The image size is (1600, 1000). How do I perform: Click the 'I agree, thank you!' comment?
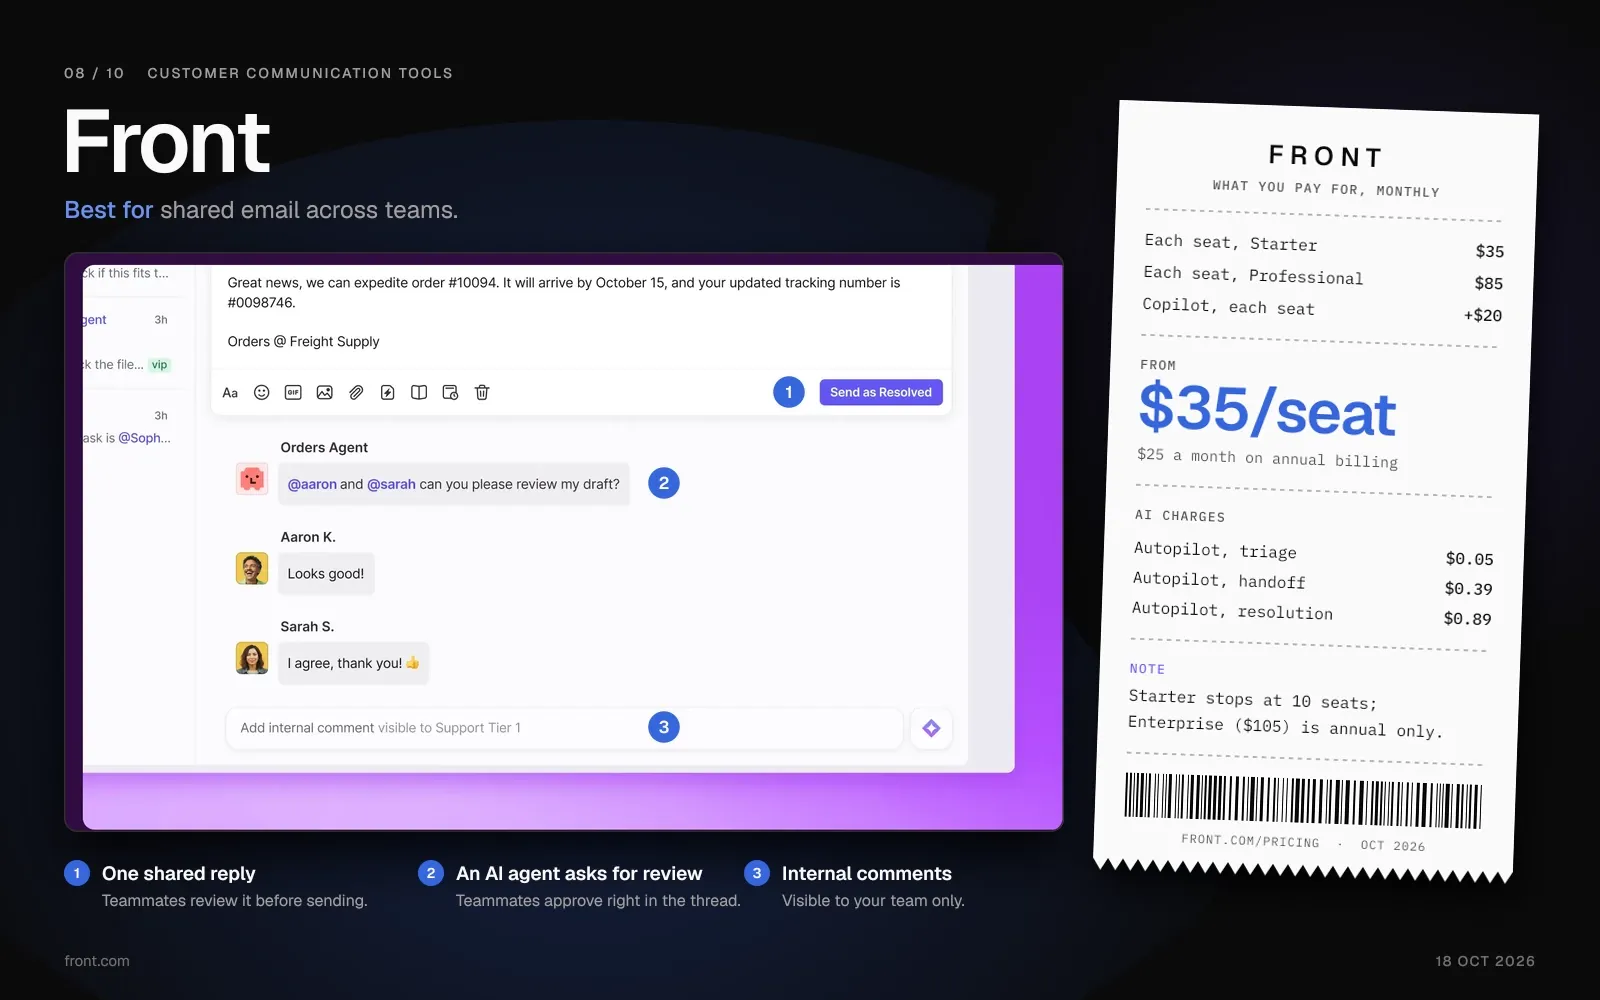click(x=354, y=663)
